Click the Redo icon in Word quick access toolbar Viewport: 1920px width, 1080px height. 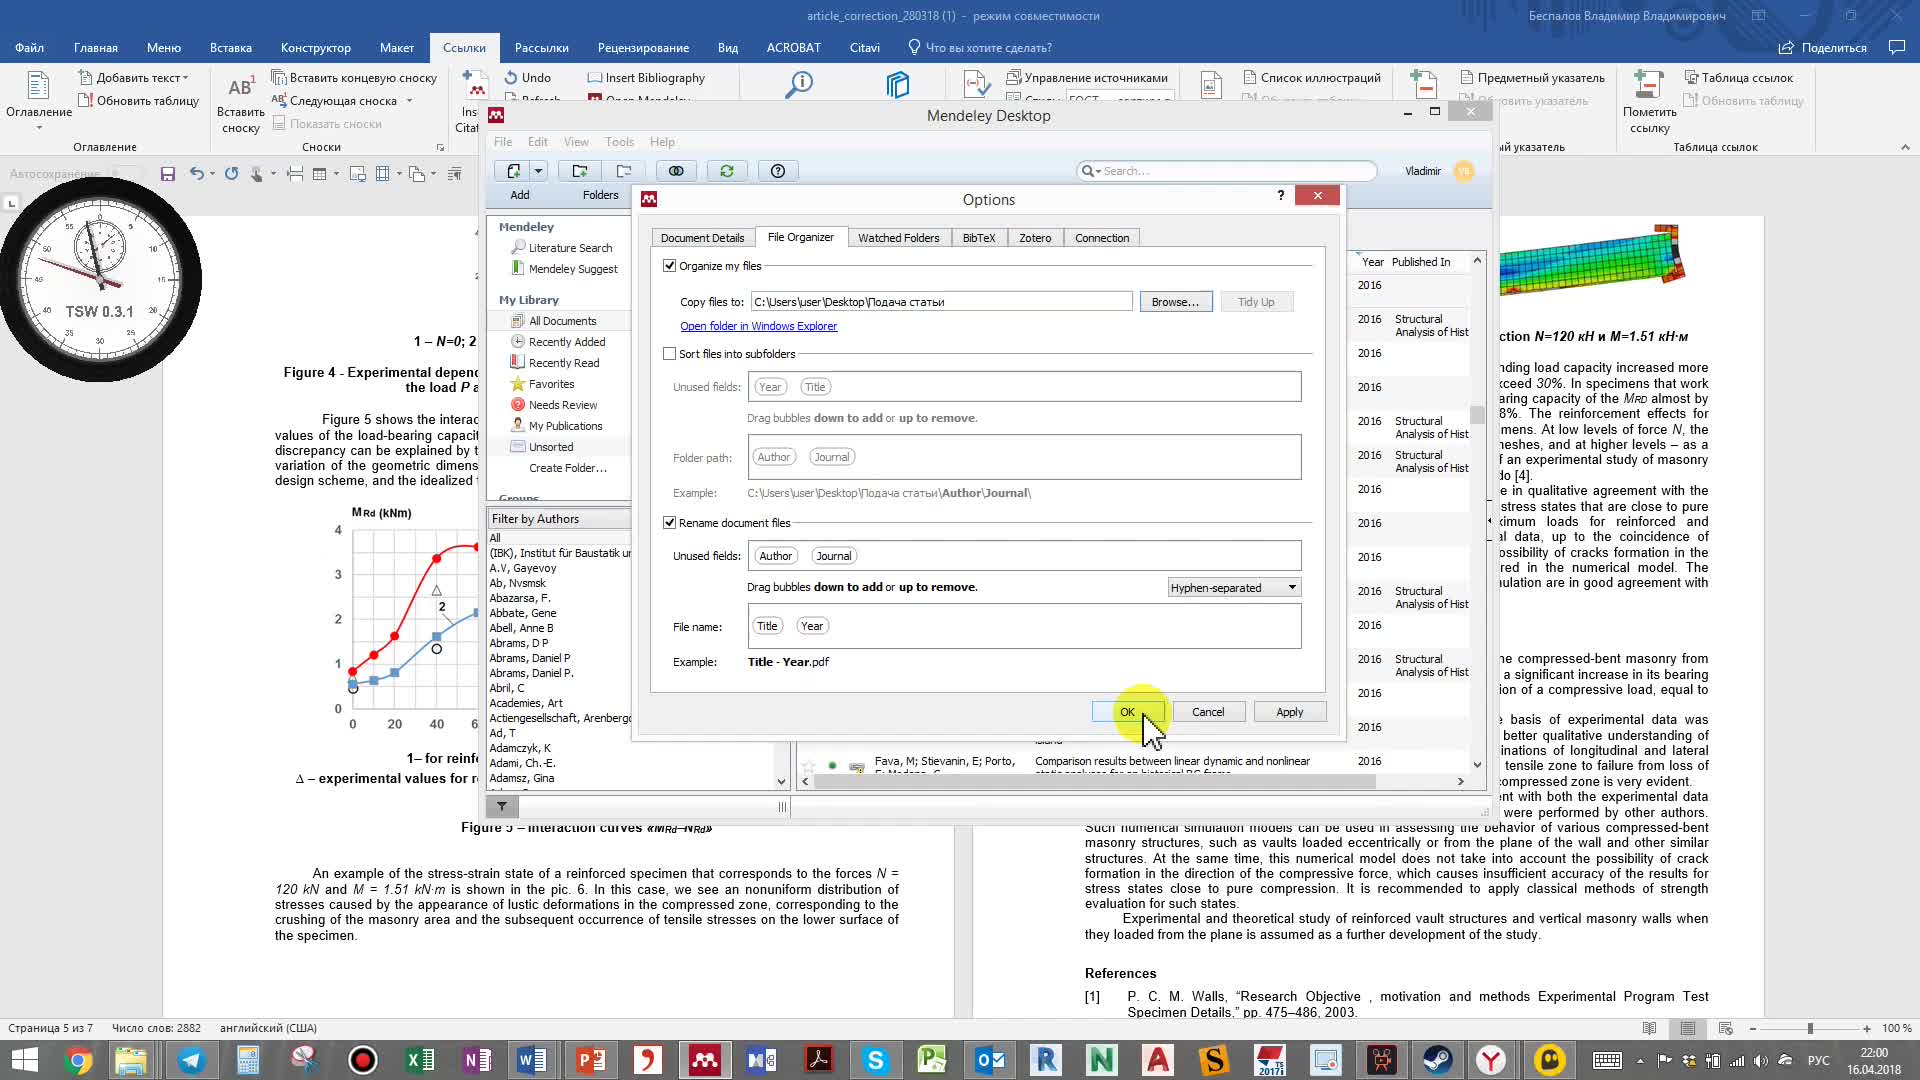pos(231,174)
